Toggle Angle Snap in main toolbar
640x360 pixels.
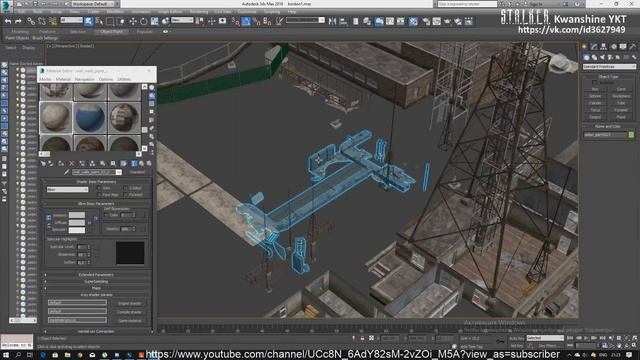pyautogui.click(x=246, y=21)
